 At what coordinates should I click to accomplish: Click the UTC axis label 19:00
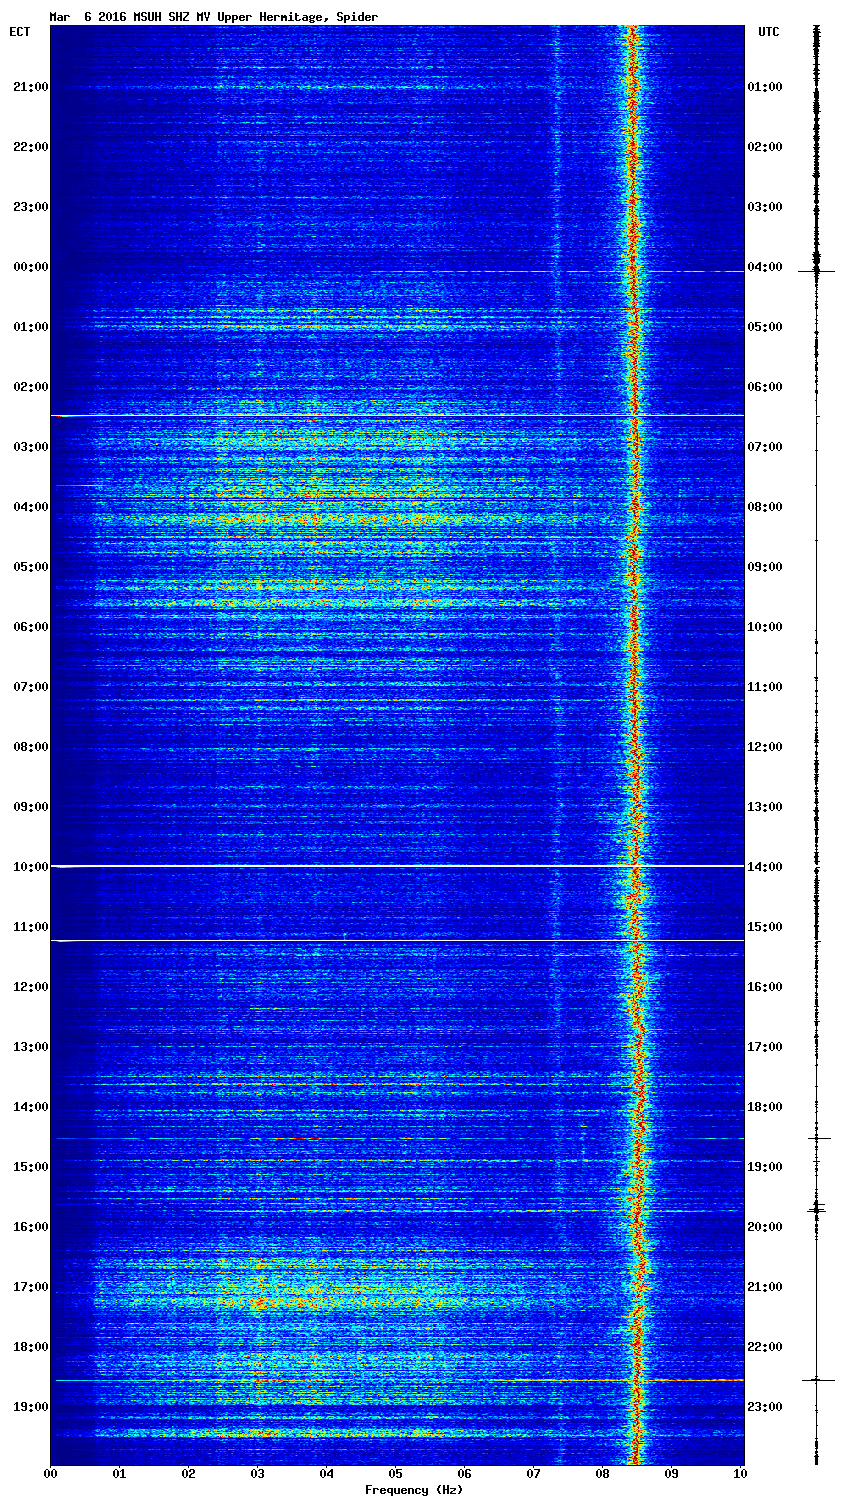[765, 1167]
